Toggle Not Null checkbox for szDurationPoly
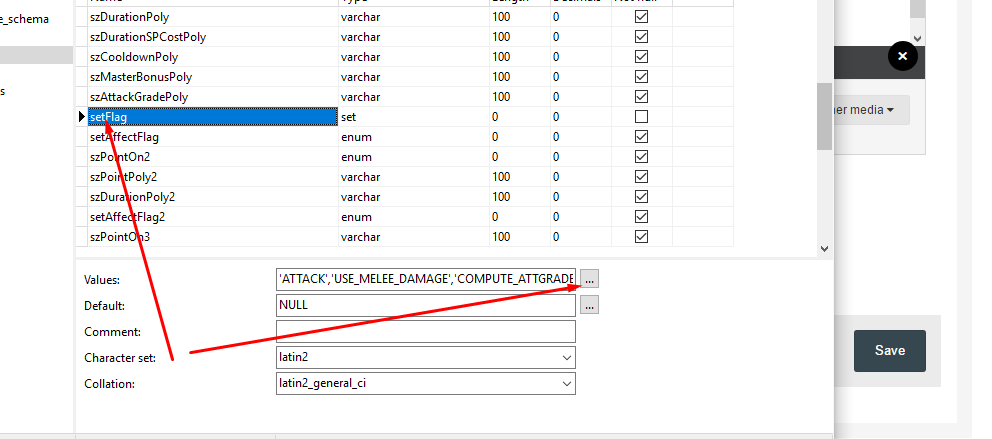The image size is (992, 439). pos(641,17)
